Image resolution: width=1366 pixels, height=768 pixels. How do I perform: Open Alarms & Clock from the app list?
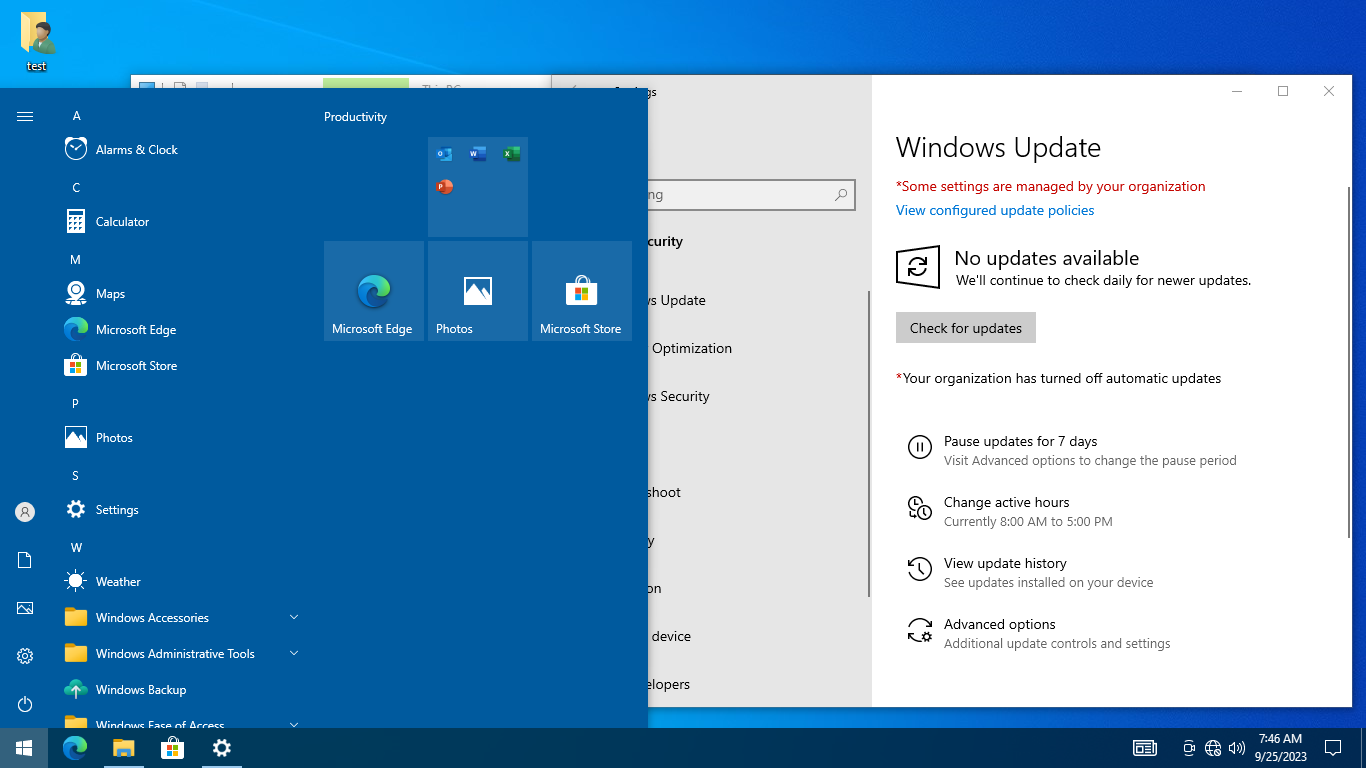coord(136,150)
